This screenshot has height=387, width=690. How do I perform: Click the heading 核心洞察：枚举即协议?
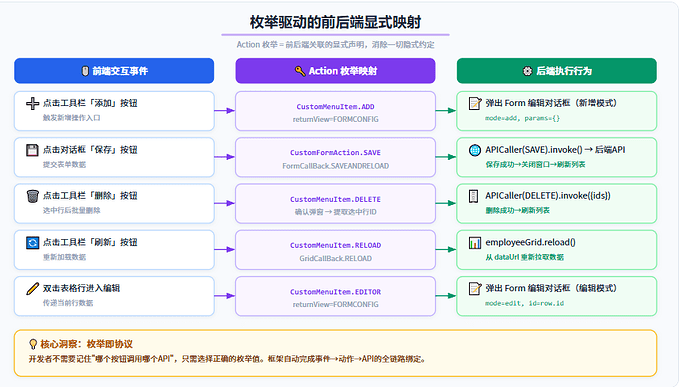point(86,344)
